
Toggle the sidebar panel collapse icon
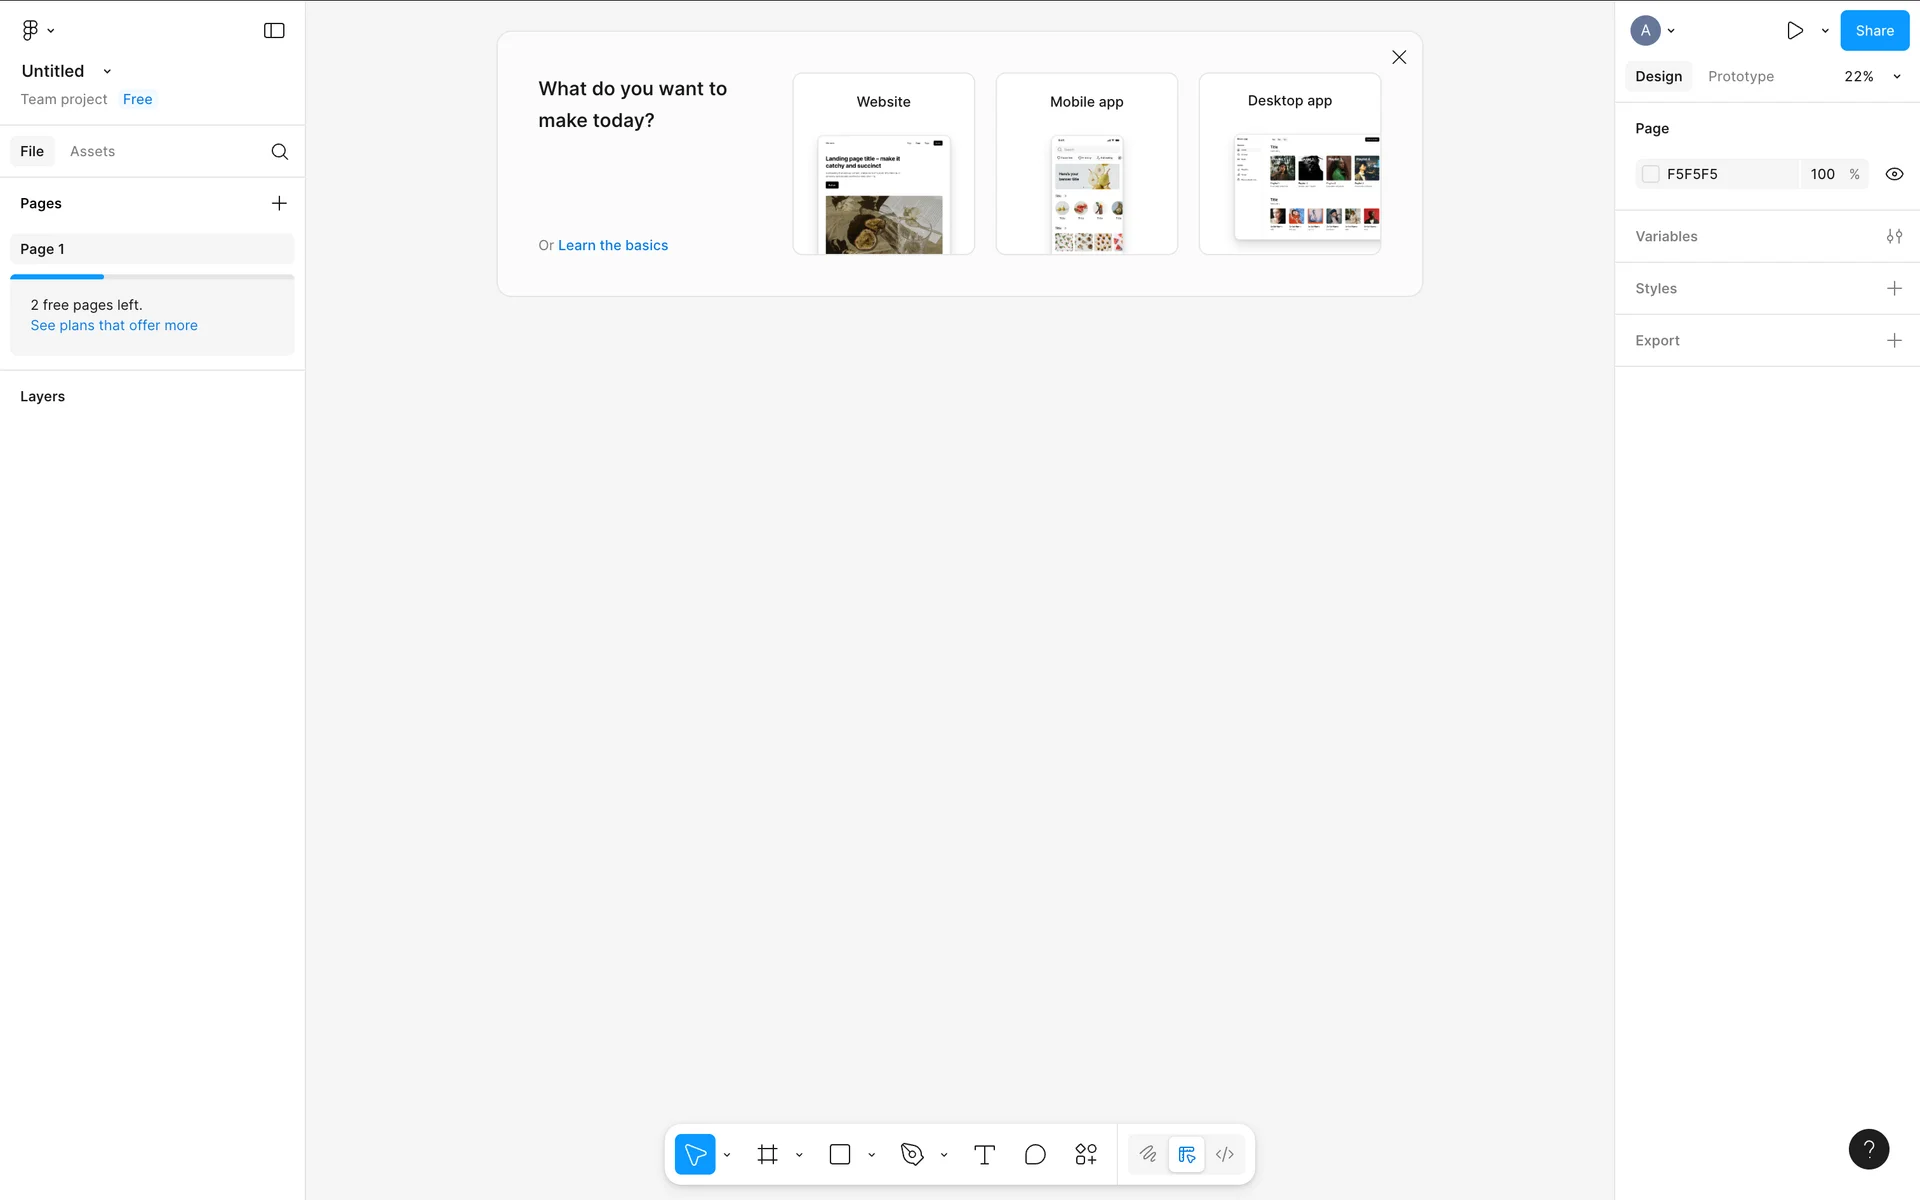pos(274,30)
